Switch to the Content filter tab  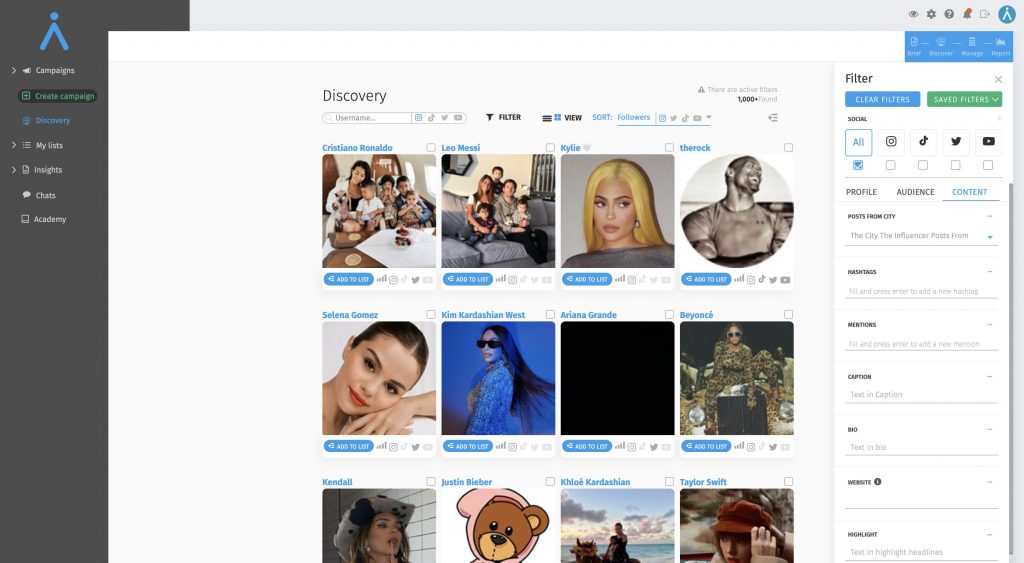coord(969,192)
